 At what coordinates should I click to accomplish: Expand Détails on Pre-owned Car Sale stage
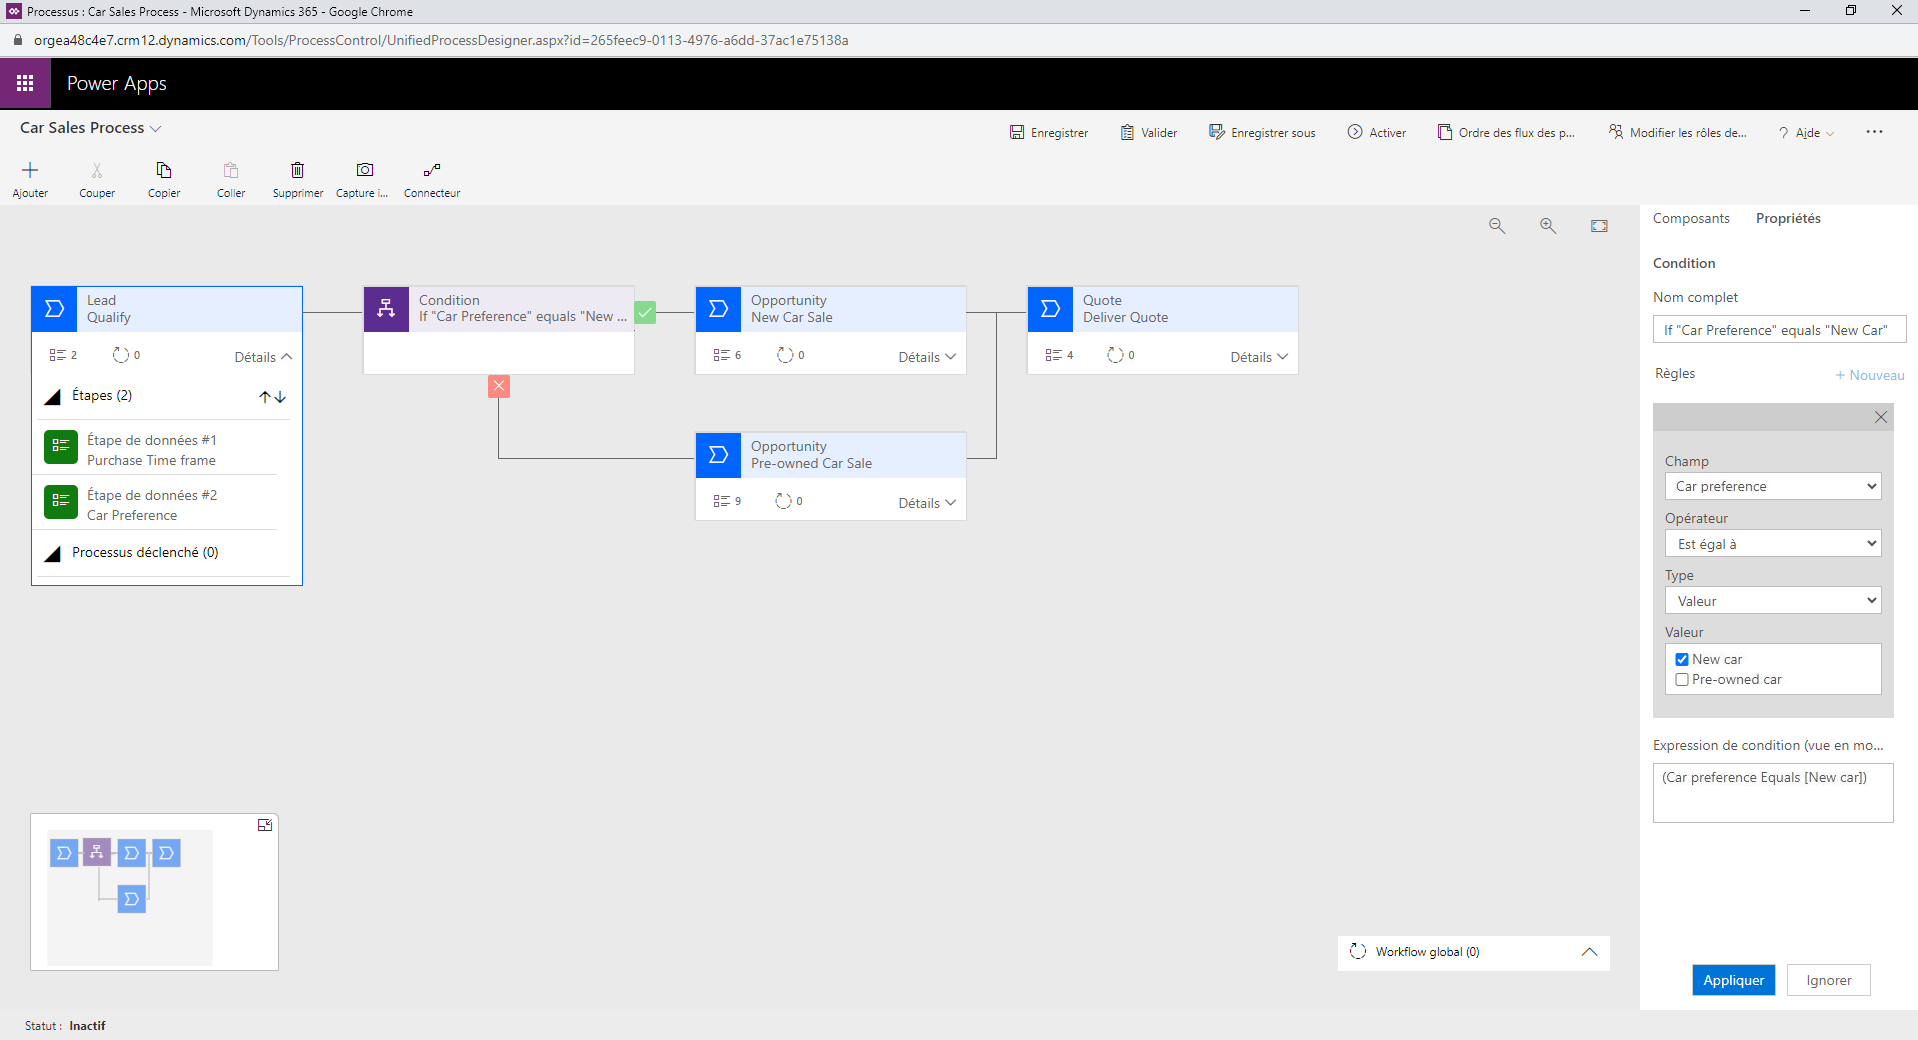coord(927,503)
